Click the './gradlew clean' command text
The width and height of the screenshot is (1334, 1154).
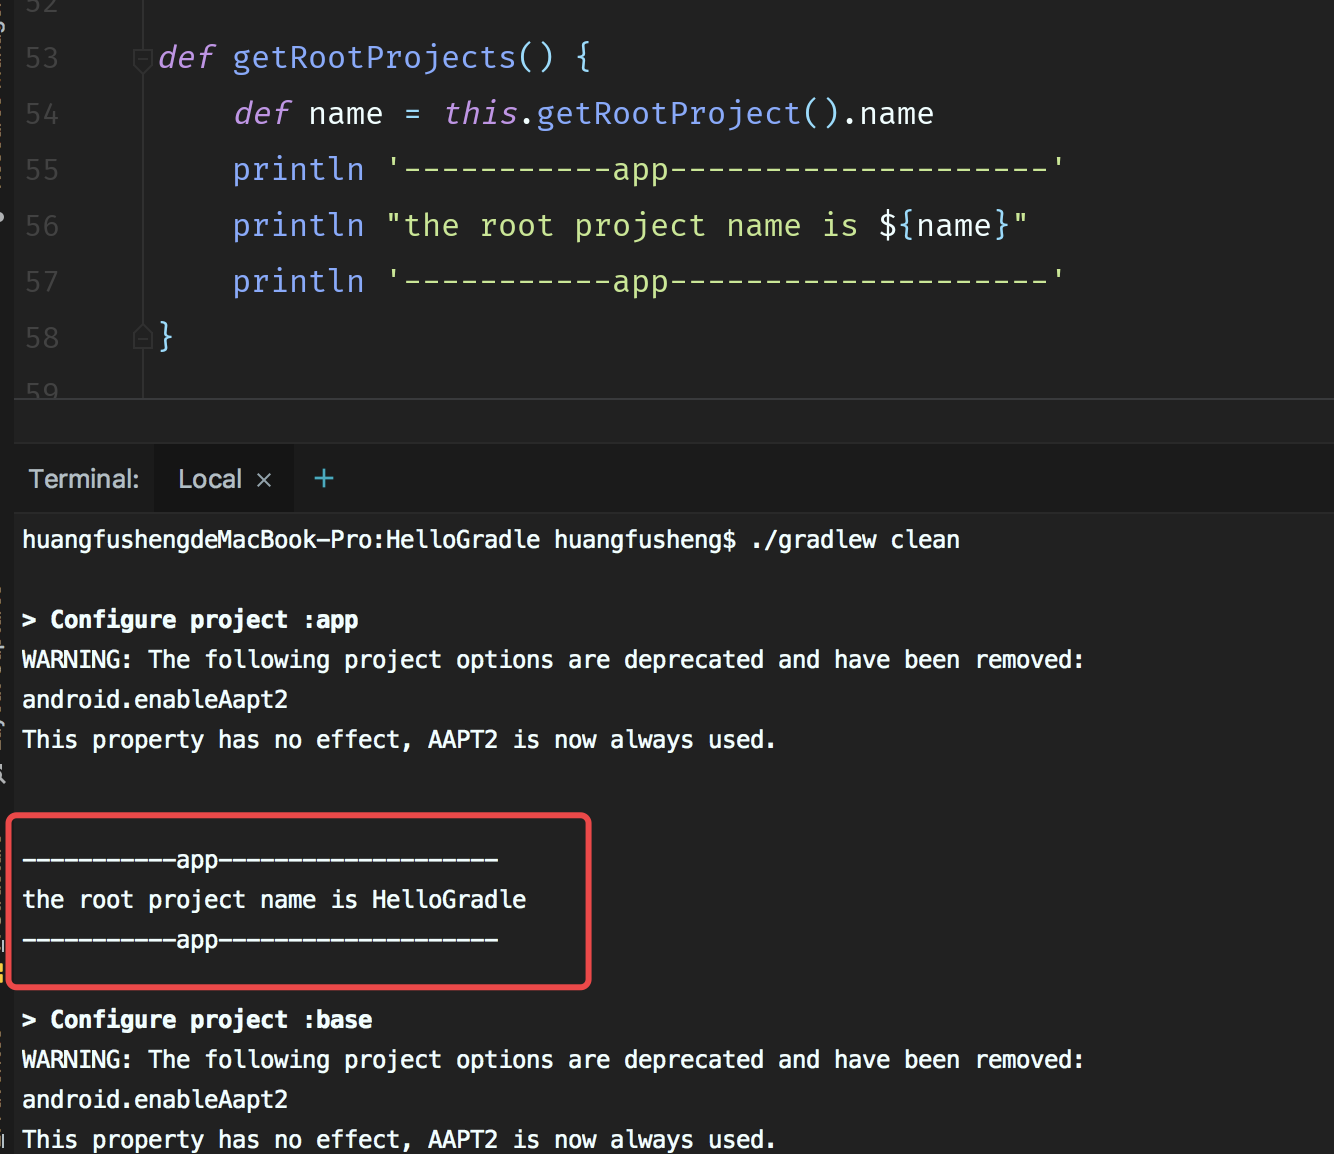click(855, 540)
